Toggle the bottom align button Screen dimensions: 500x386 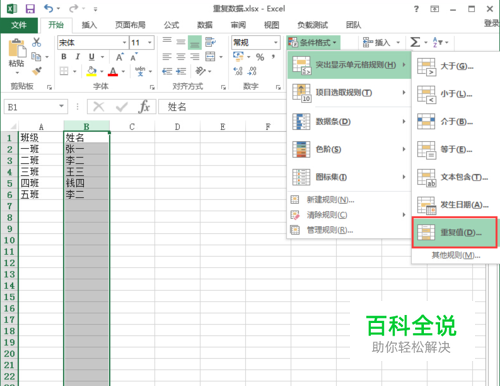(x=195, y=42)
